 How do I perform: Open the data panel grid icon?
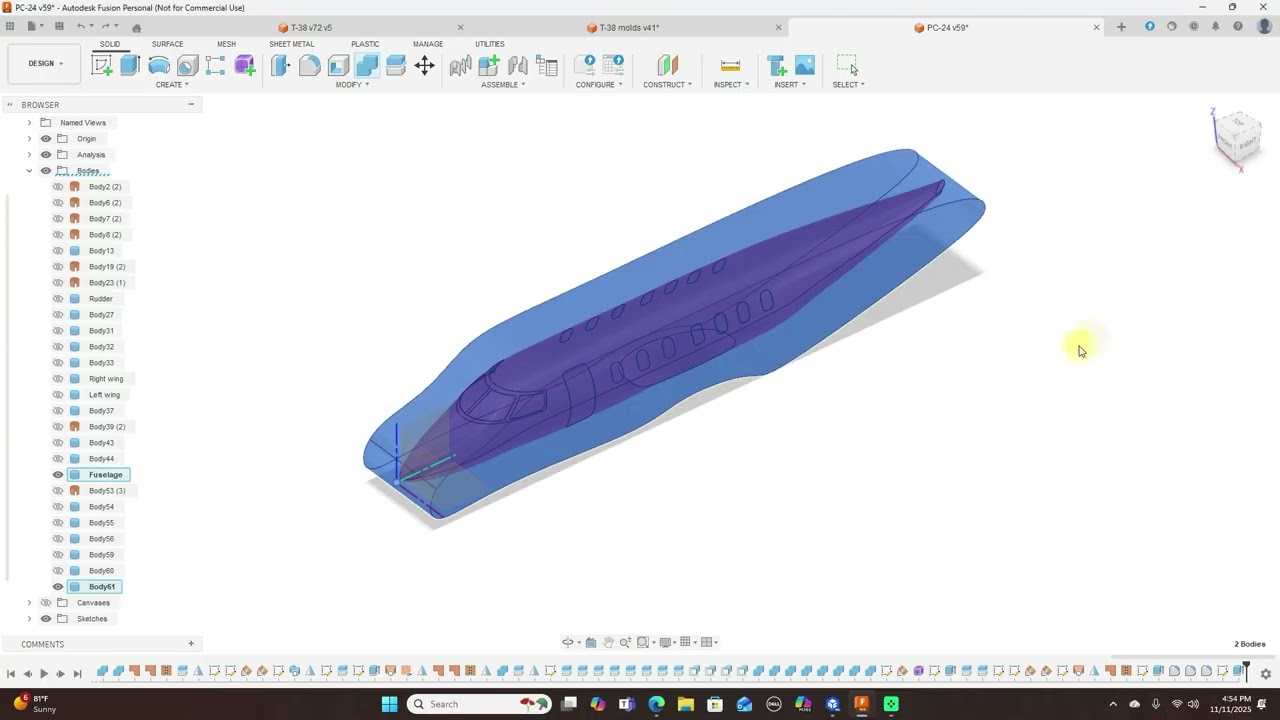click(x=10, y=27)
